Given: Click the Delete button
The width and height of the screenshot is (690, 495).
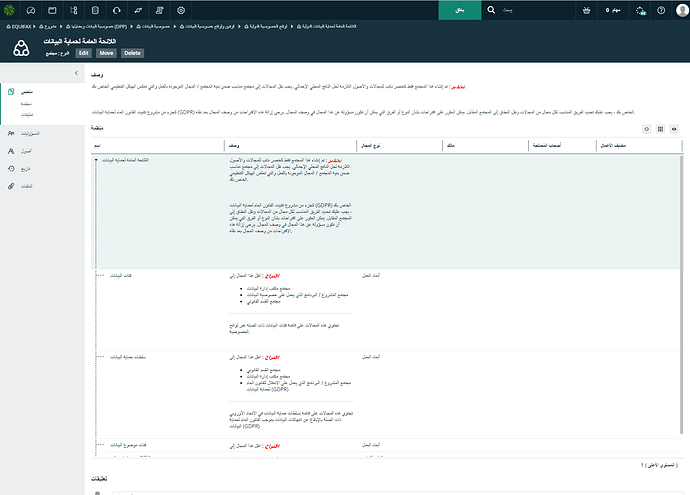Looking at the screenshot, I should point(132,53).
